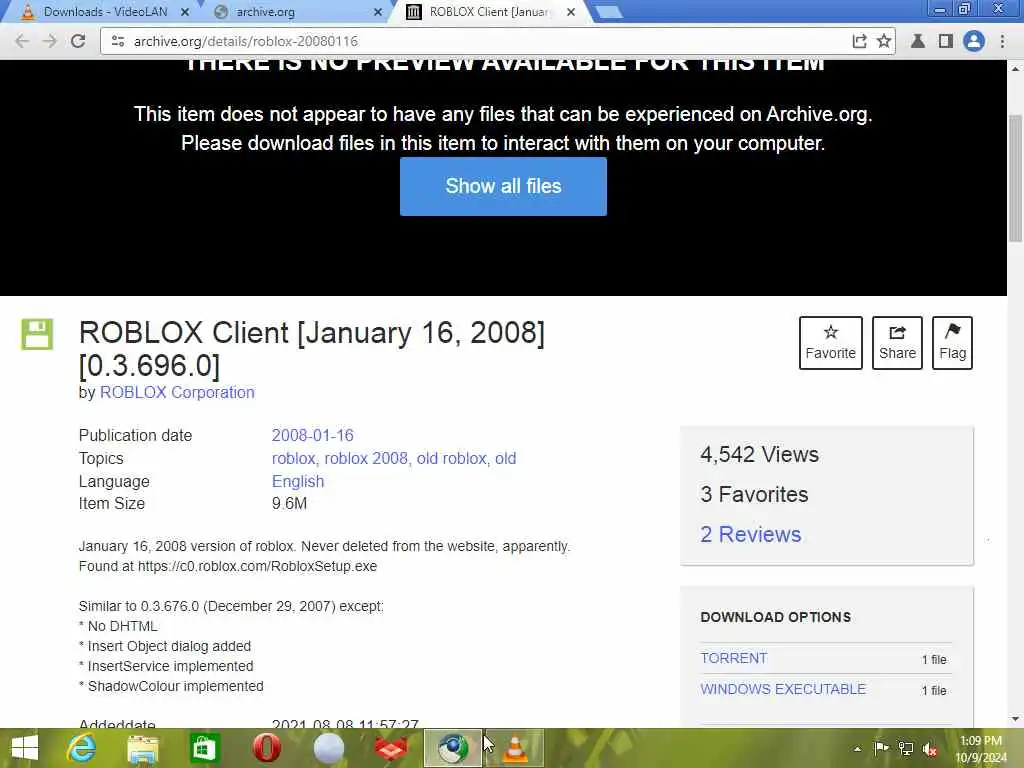Open Windows Start button
1024x768 pixels.
25,748
